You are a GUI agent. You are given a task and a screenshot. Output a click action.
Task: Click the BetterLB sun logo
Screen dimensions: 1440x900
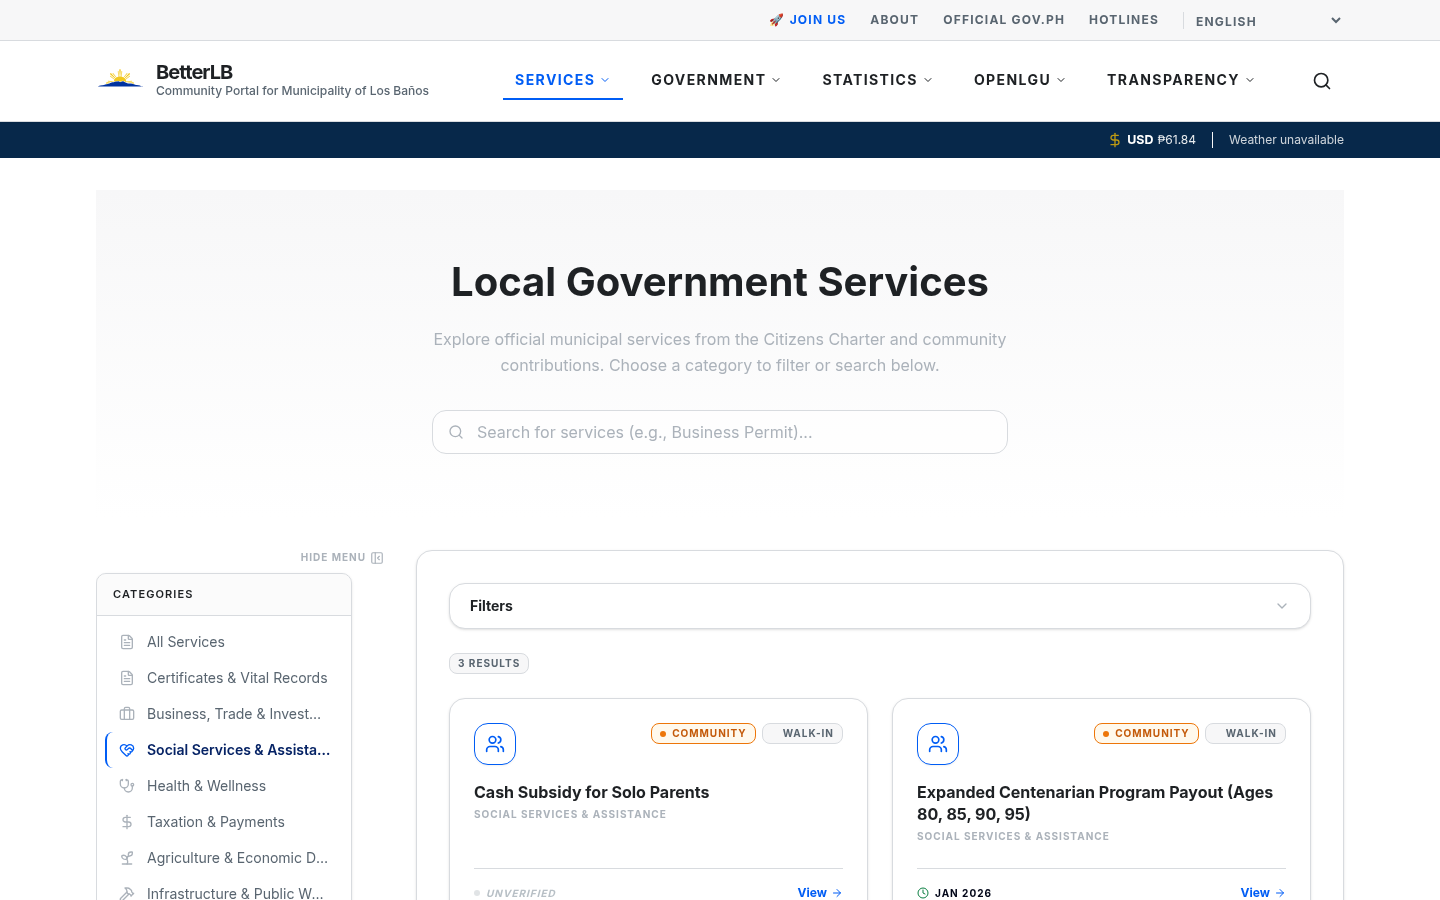[x=120, y=79]
